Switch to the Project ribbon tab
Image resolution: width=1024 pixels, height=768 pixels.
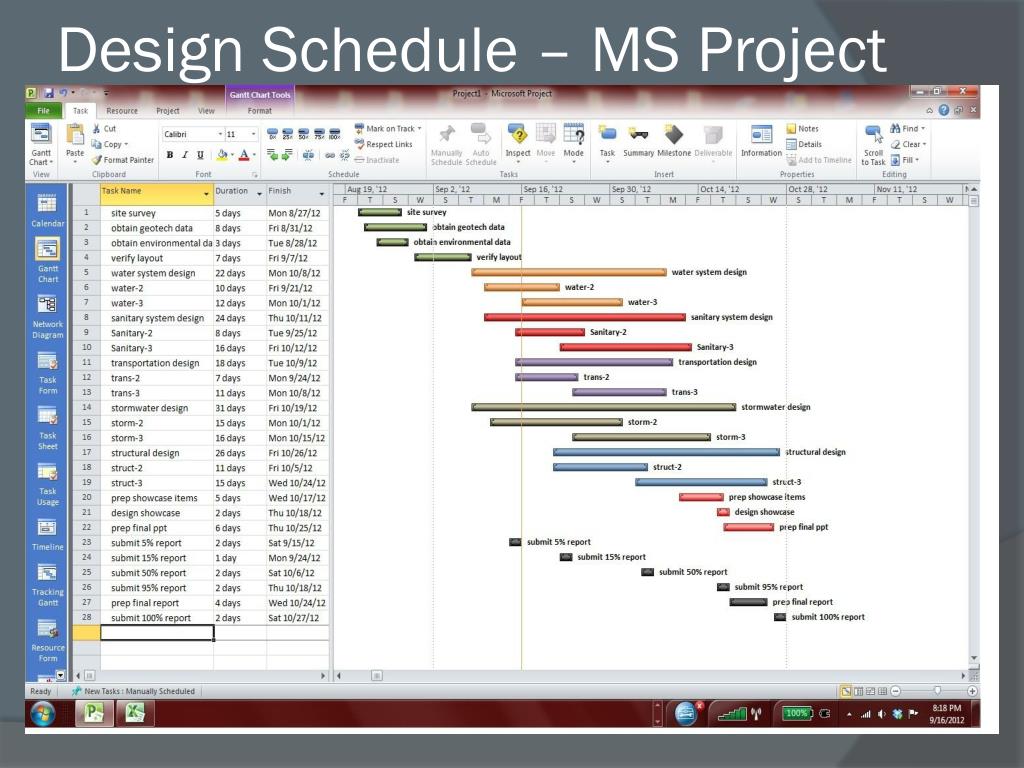[168, 111]
